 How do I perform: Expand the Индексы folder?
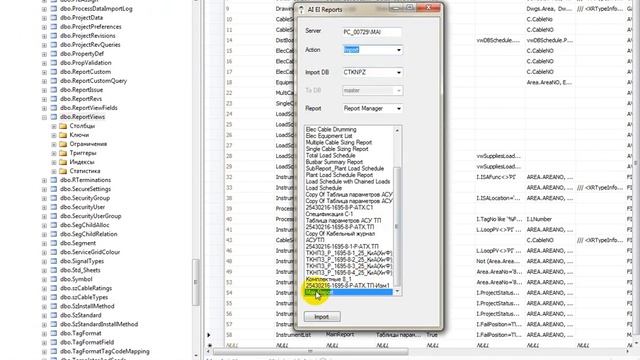[54, 162]
